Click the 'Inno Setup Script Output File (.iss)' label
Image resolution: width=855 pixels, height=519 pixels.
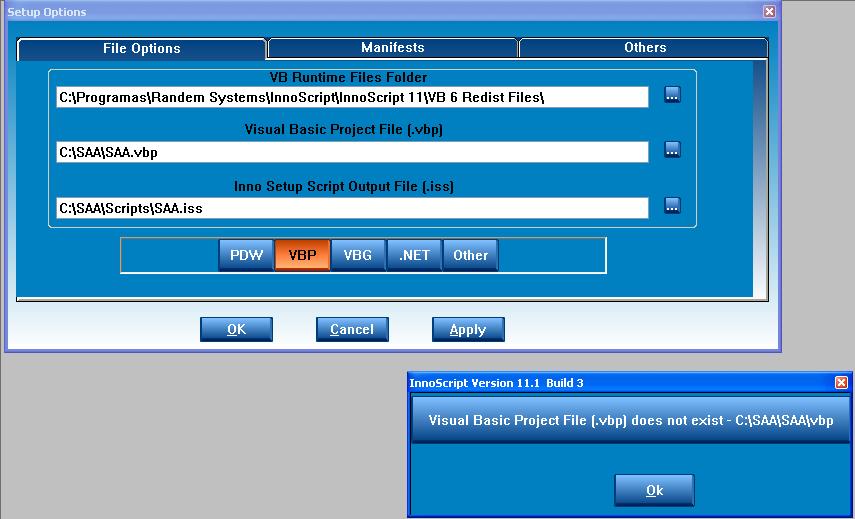[344, 186]
